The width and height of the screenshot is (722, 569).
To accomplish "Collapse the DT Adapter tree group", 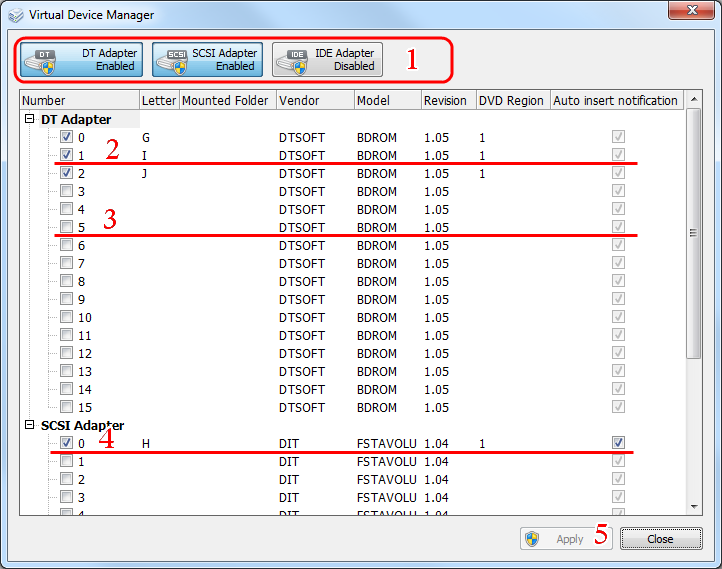I will click(x=30, y=119).
